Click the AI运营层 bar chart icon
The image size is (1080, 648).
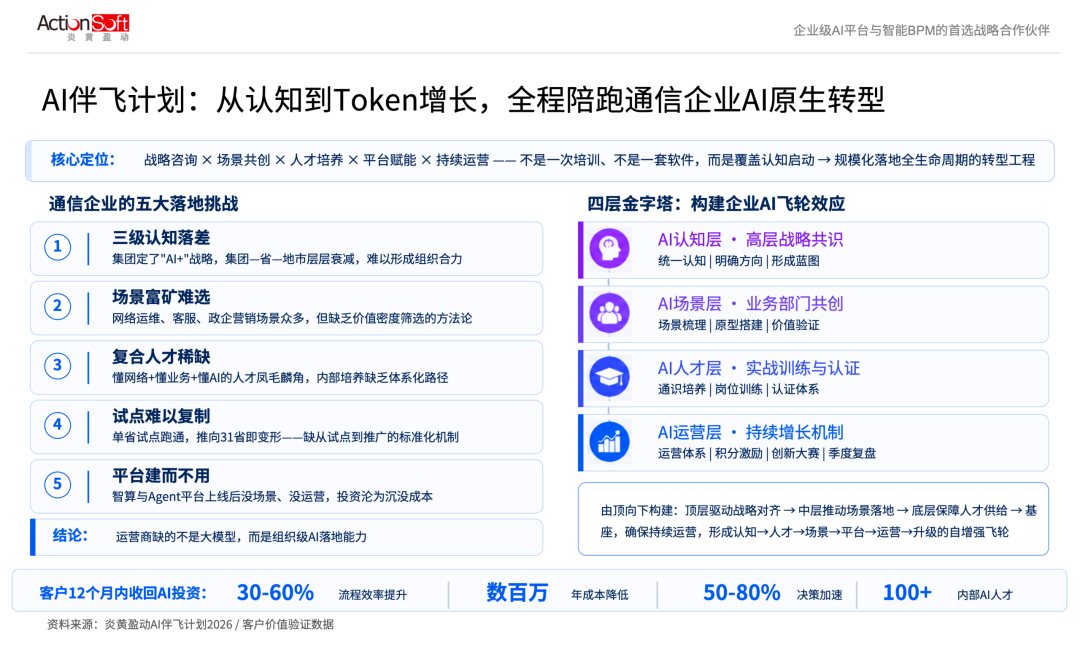[609, 441]
